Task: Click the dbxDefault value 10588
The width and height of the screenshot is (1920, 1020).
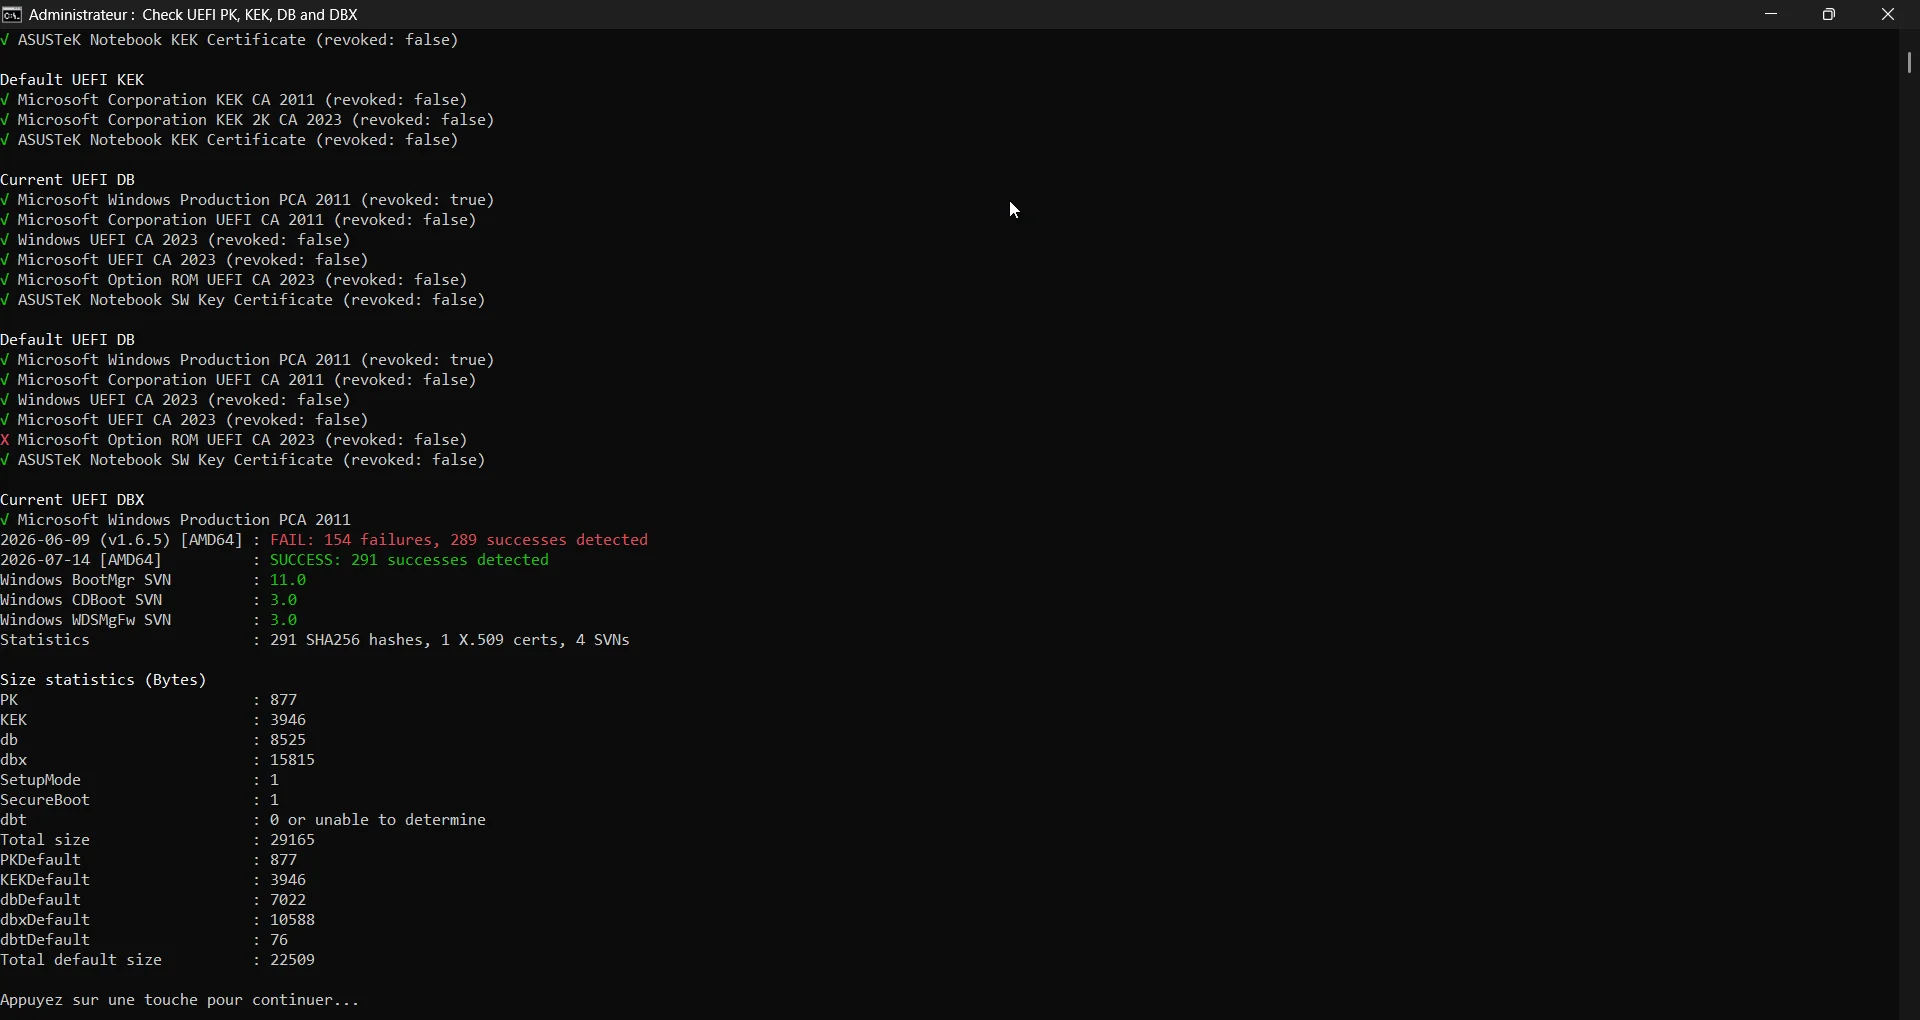Action: click(294, 920)
